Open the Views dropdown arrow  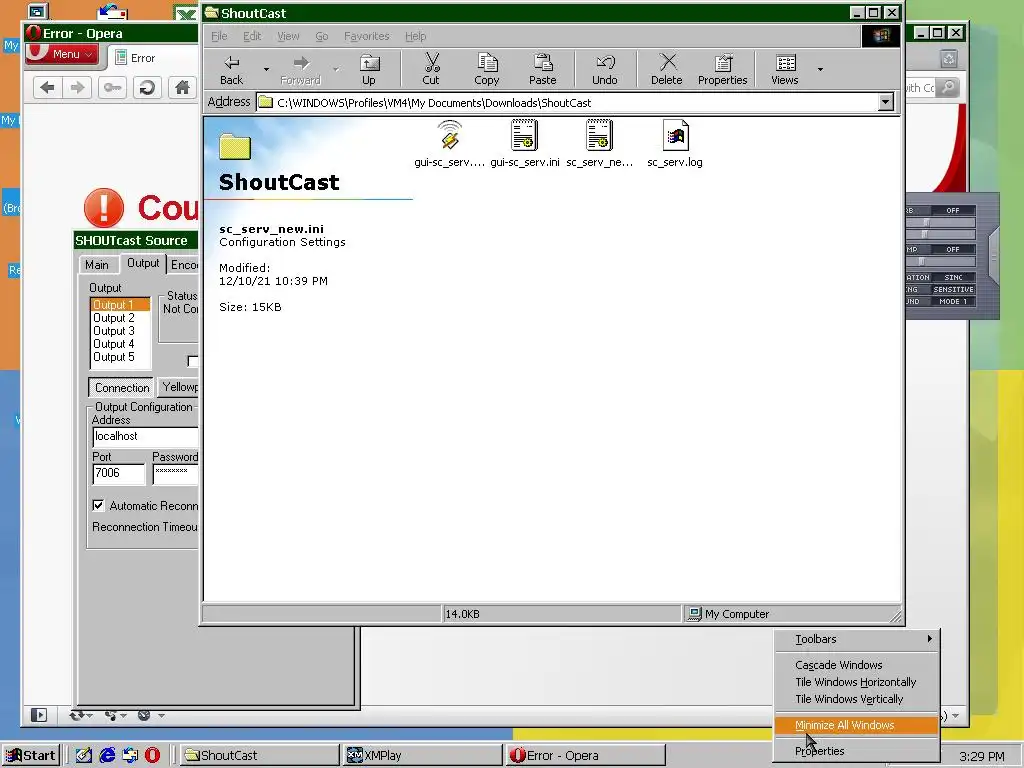[x=820, y=69]
